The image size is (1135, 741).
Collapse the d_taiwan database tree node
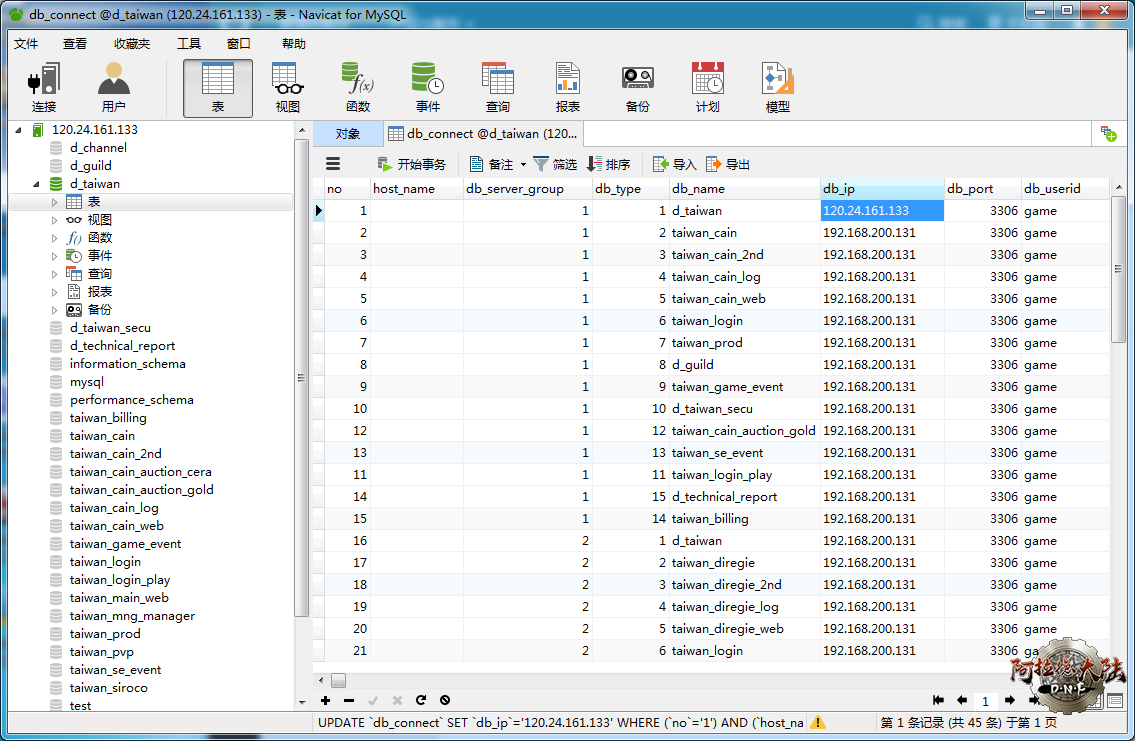pos(37,184)
